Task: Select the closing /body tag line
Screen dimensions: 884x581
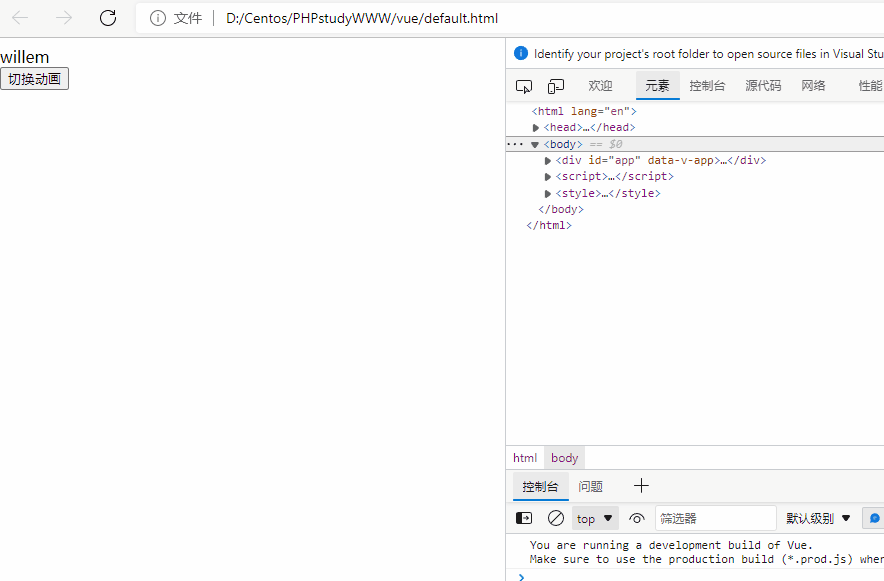Action: pyautogui.click(x=561, y=209)
